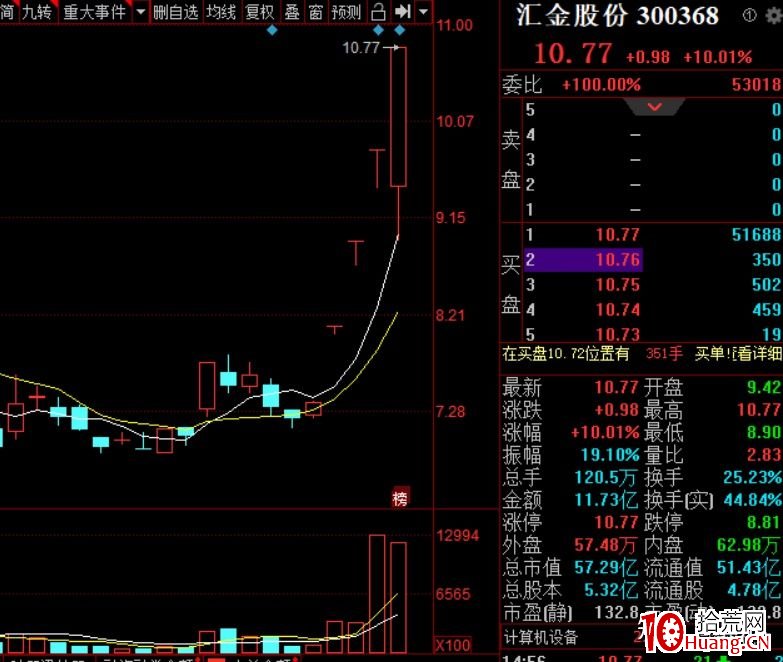The height and width of the screenshot is (662, 783).
Task: Click the 外盘 value 57.48万
Action: [x=606, y=545]
